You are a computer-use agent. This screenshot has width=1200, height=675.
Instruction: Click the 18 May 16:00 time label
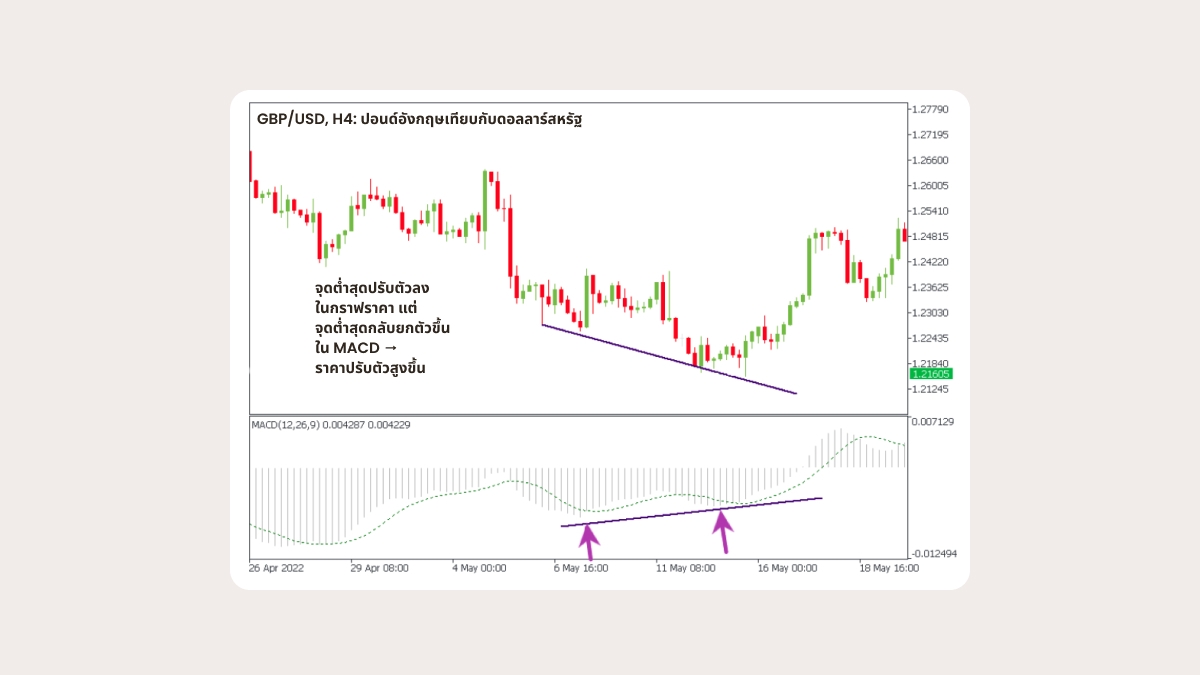click(x=888, y=567)
